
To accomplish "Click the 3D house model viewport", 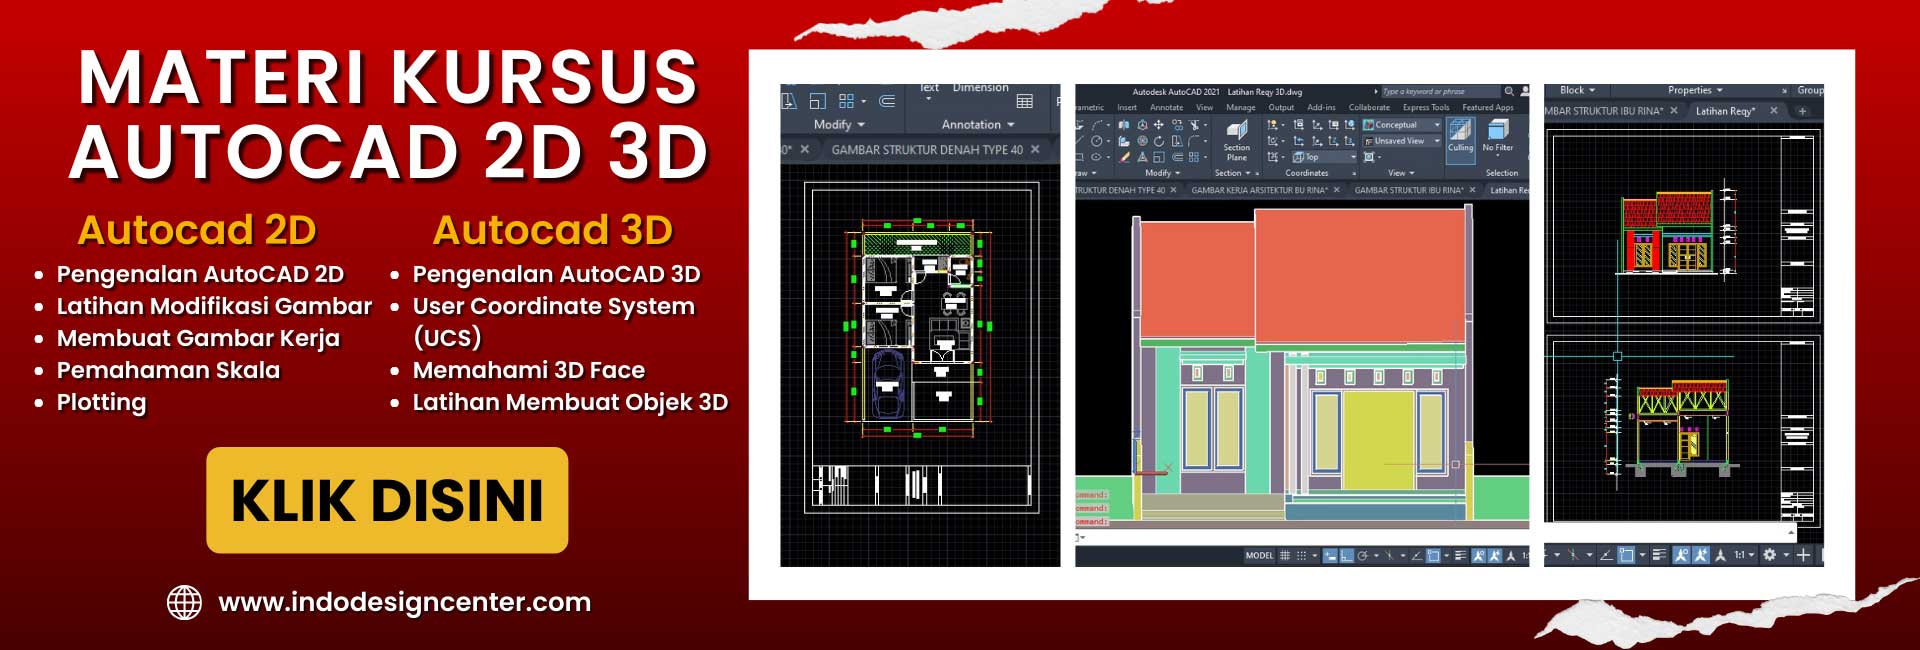I will [1302, 362].
